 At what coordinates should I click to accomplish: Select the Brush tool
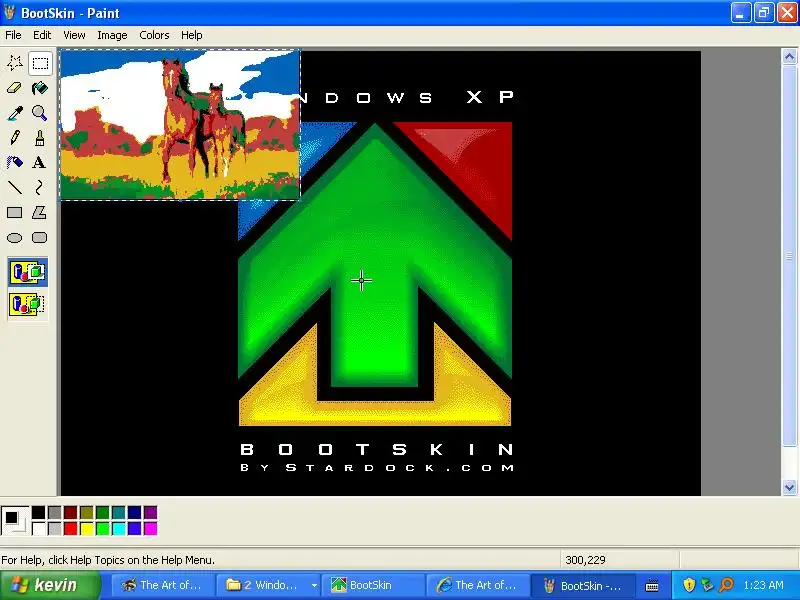point(40,138)
